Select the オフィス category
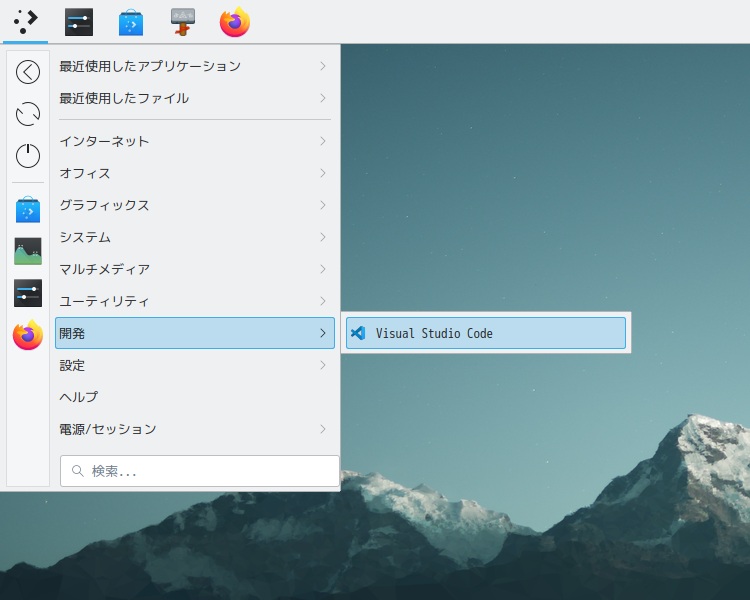Image resolution: width=750 pixels, height=600 pixels. tap(195, 173)
